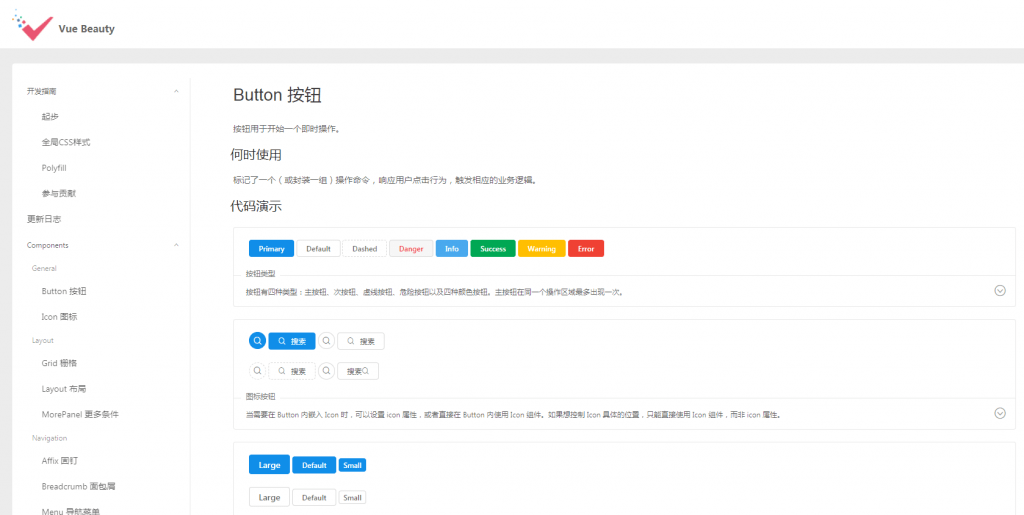The image size is (1024, 515).
Task: Collapse the Components sidebar section
Action: 176,245
